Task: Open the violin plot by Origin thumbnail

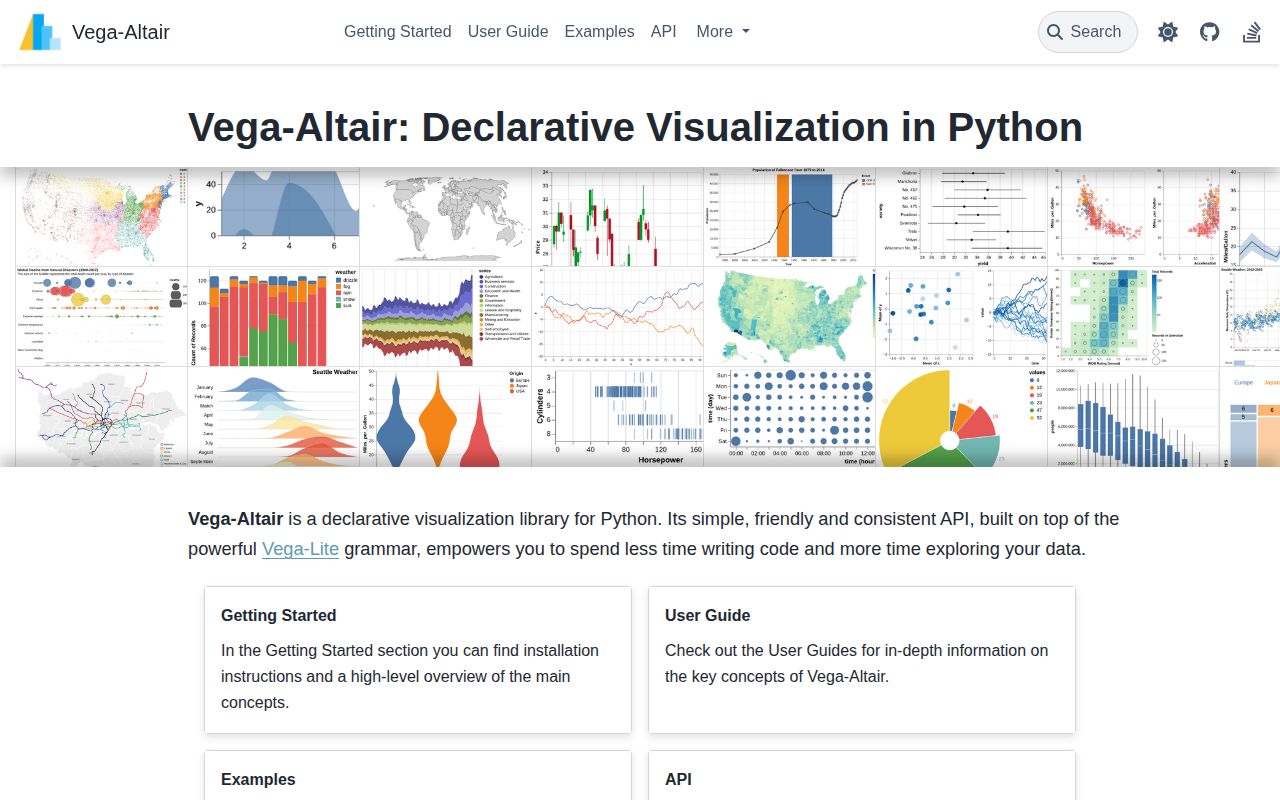Action: click(446, 416)
